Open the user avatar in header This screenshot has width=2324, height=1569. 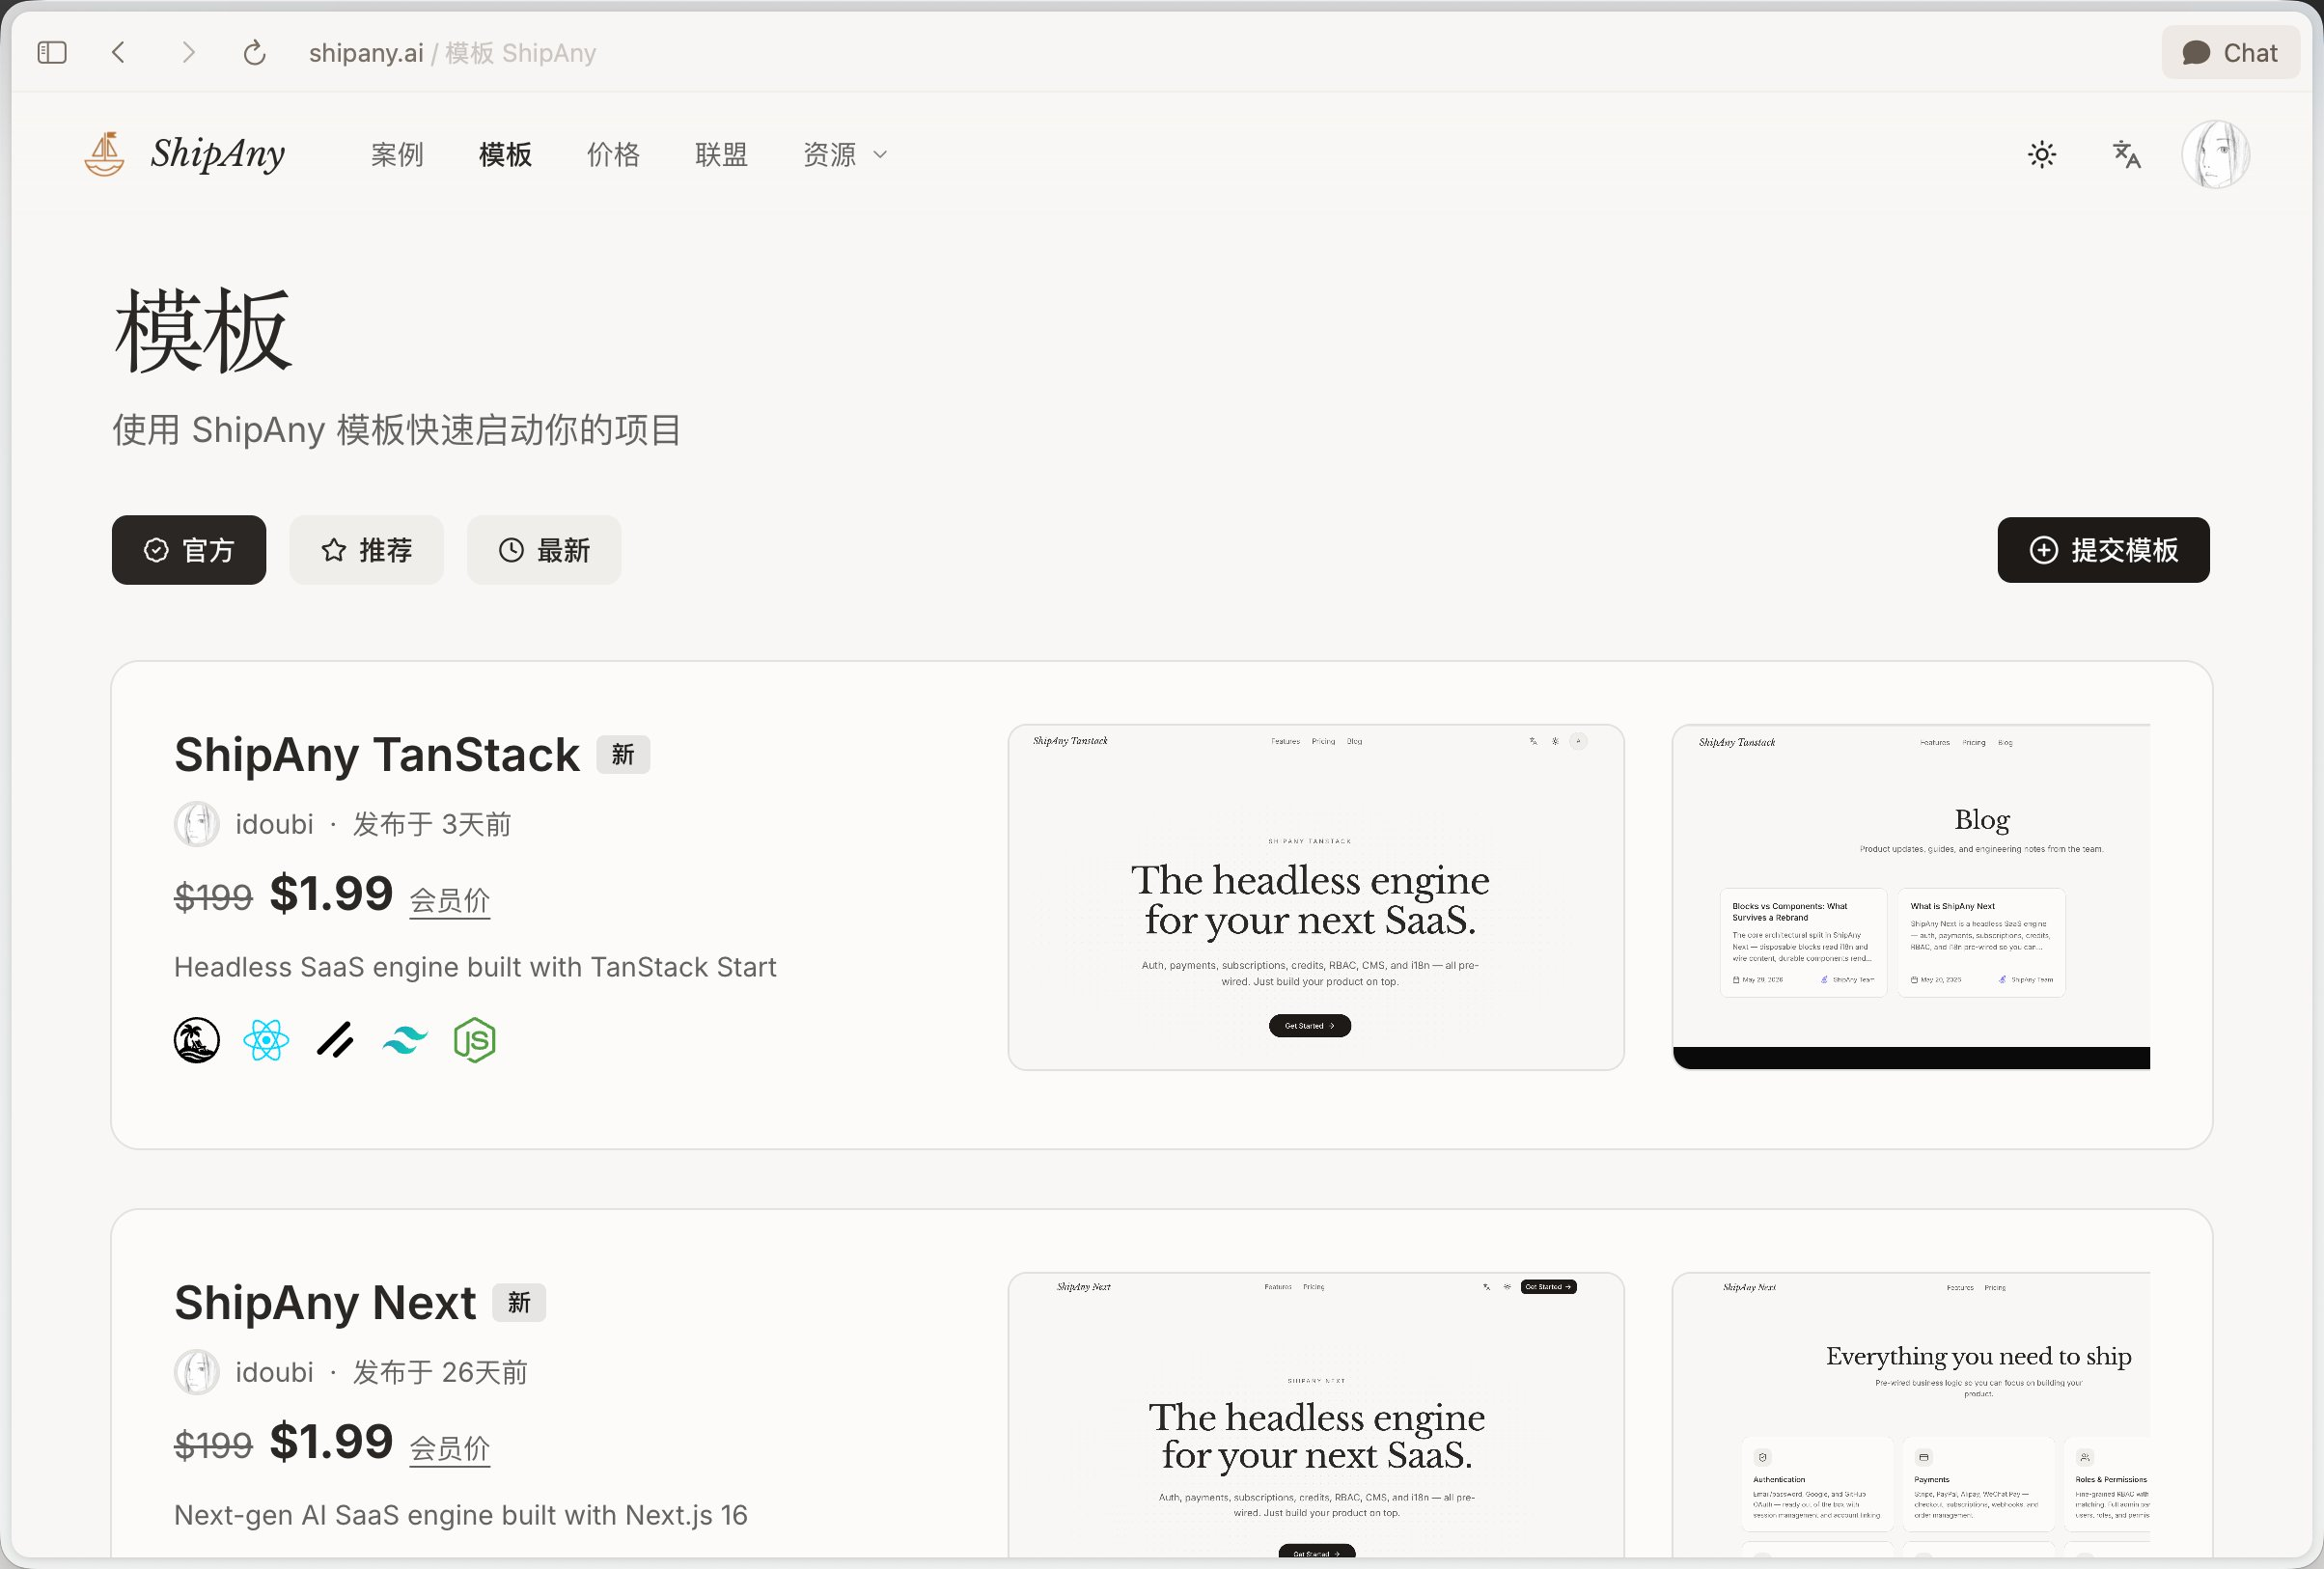(x=2215, y=155)
